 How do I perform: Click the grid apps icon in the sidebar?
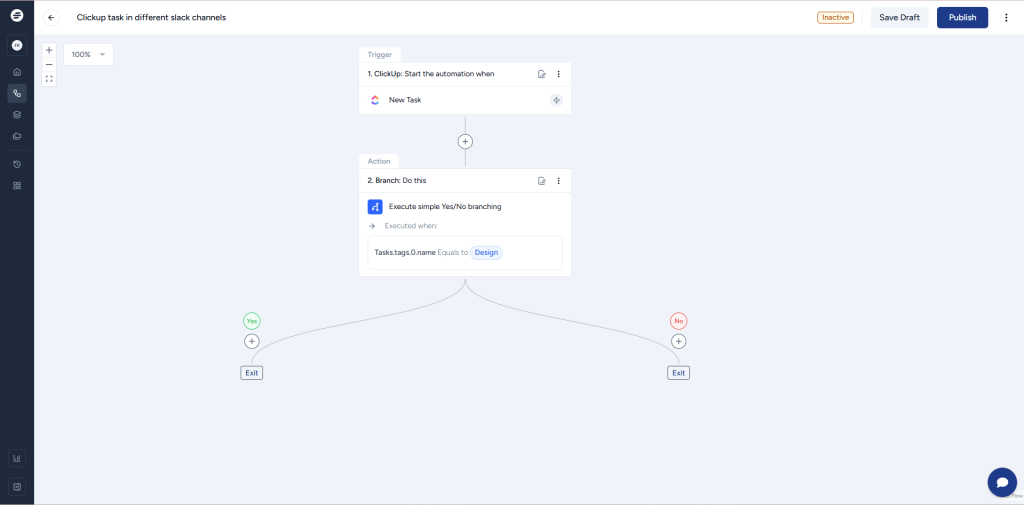(17, 186)
